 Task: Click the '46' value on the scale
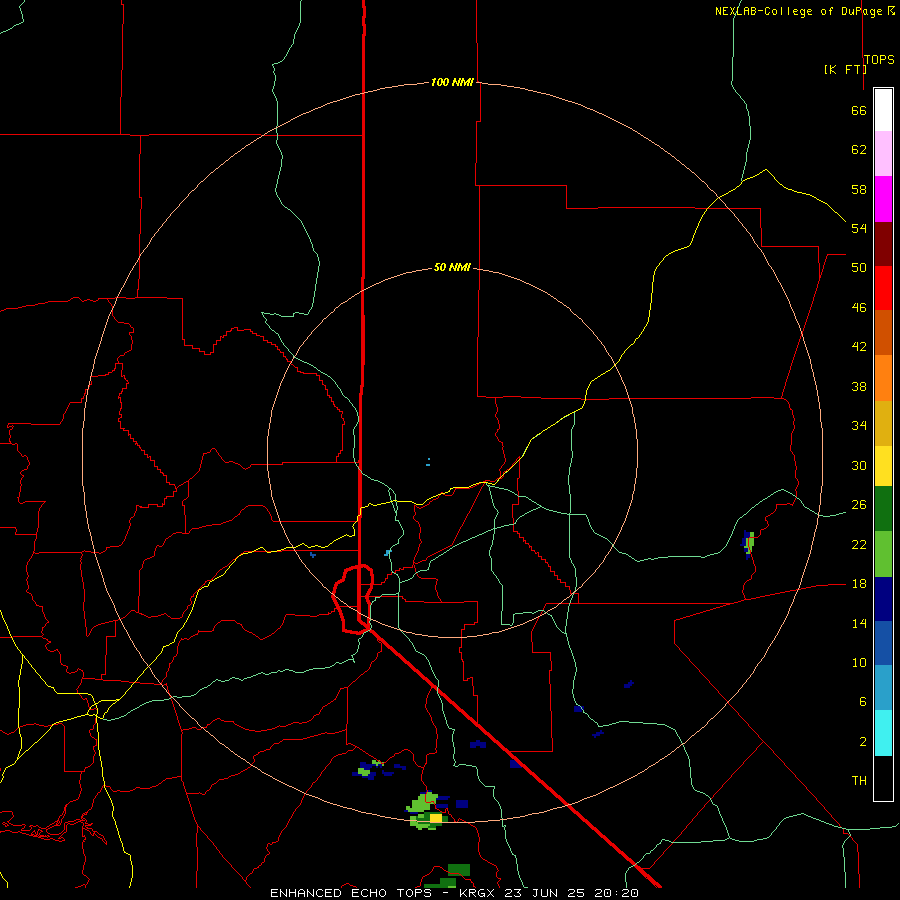[859, 308]
